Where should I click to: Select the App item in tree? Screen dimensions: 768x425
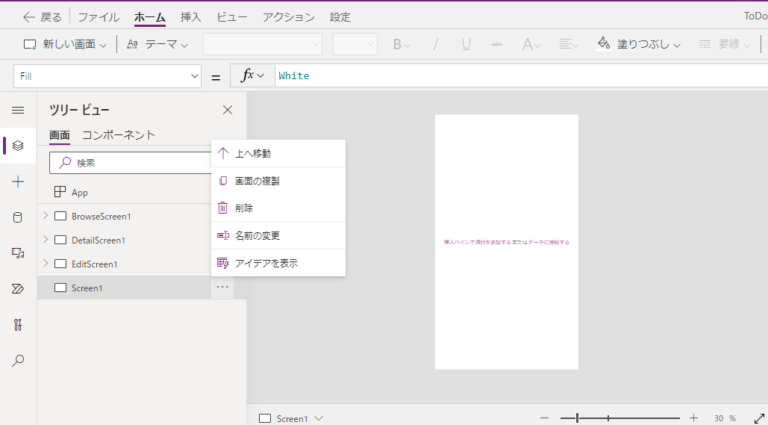pos(80,192)
